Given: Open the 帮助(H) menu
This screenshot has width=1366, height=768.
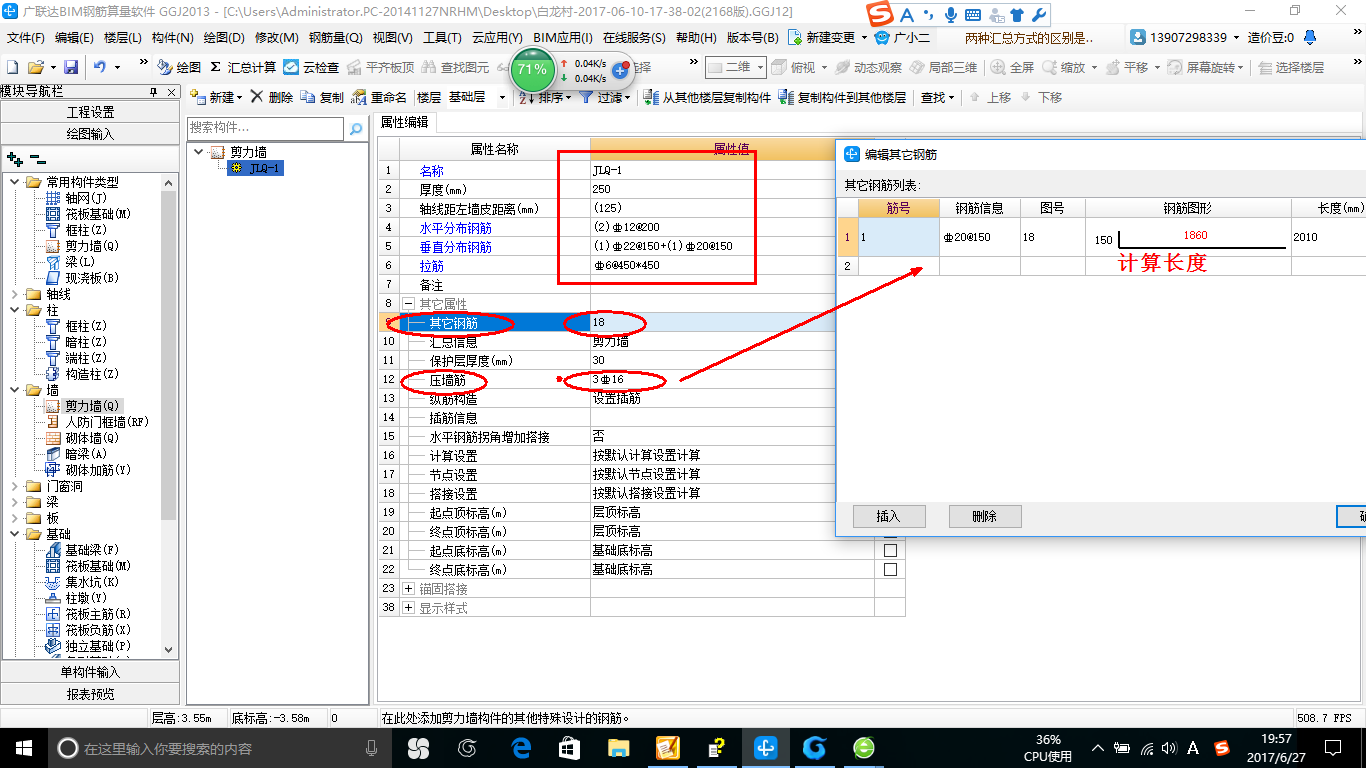Looking at the screenshot, I should [696, 38].
